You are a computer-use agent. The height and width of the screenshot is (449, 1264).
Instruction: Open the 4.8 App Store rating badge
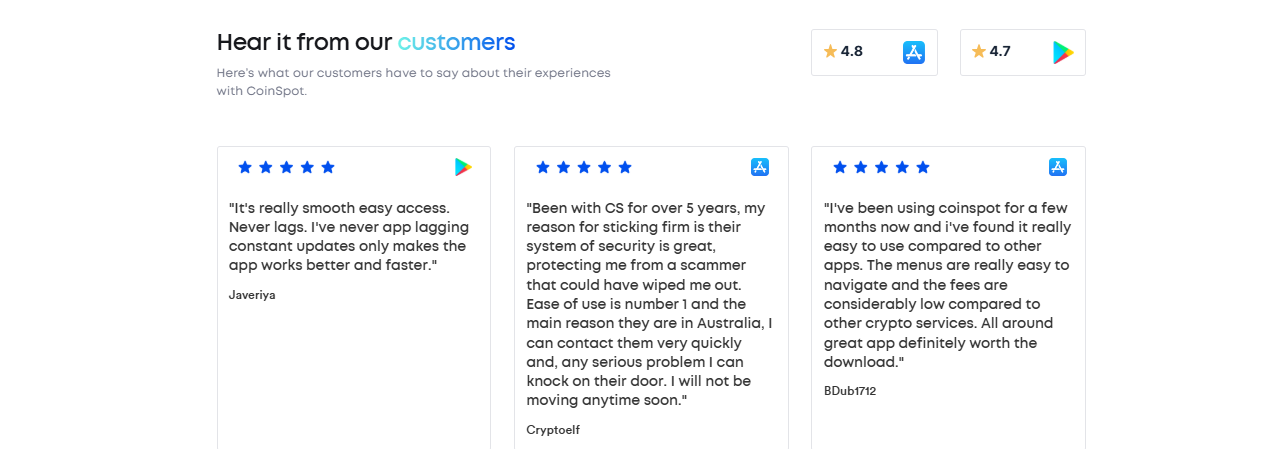pyautogui.click(x=874, y=52)
